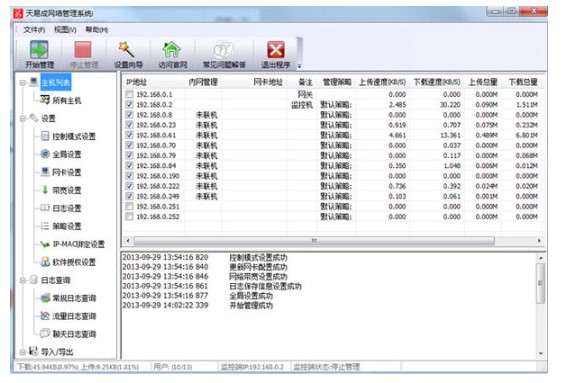564x383 pixels.
Task: Select the 导入/导出 disk icon
Action: click(34, 351)
